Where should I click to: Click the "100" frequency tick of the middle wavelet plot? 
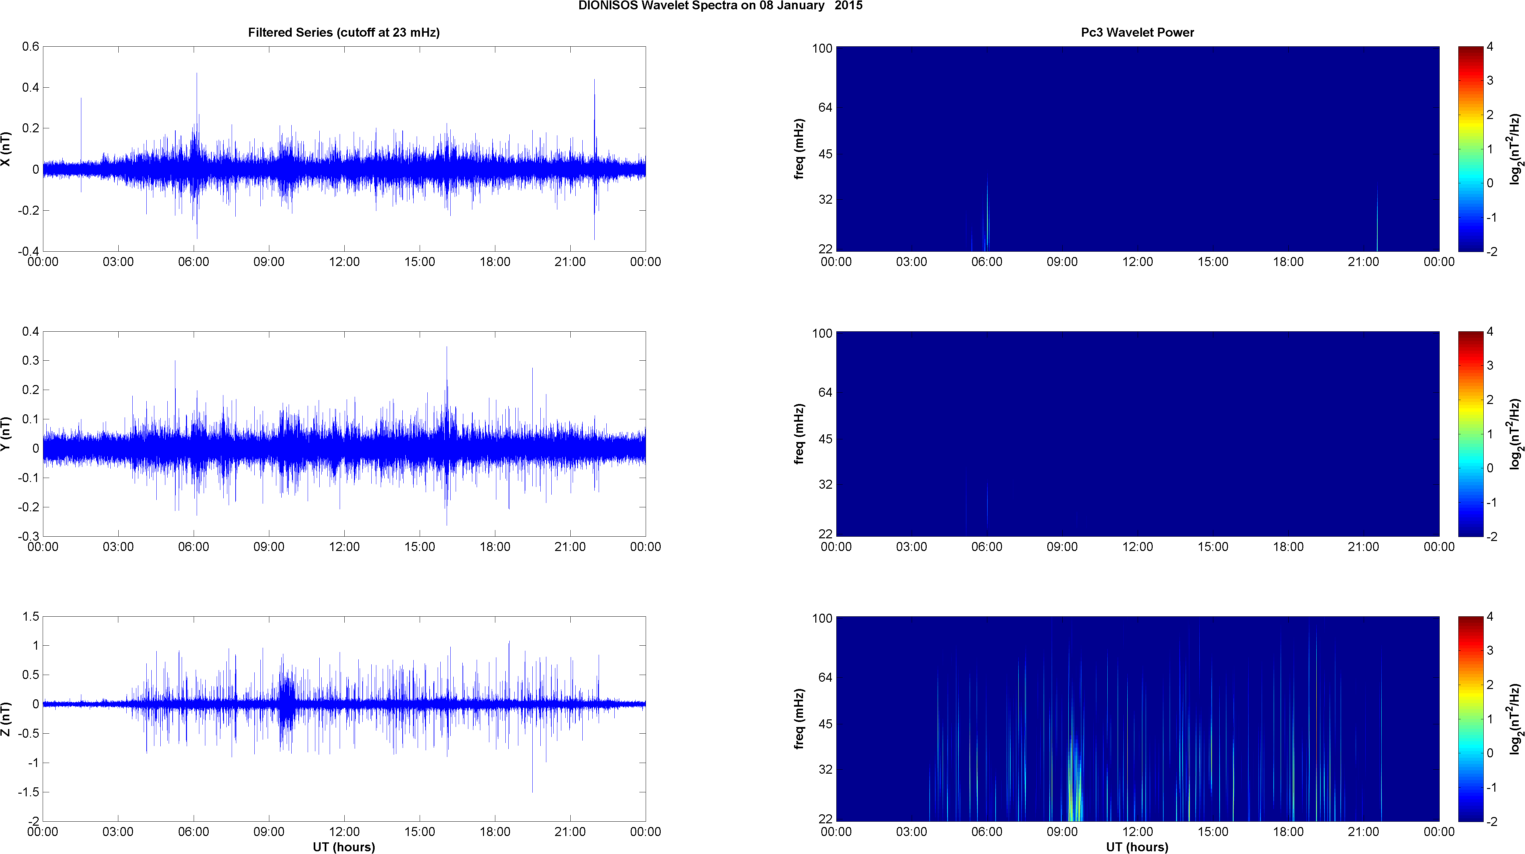point(822,334)
